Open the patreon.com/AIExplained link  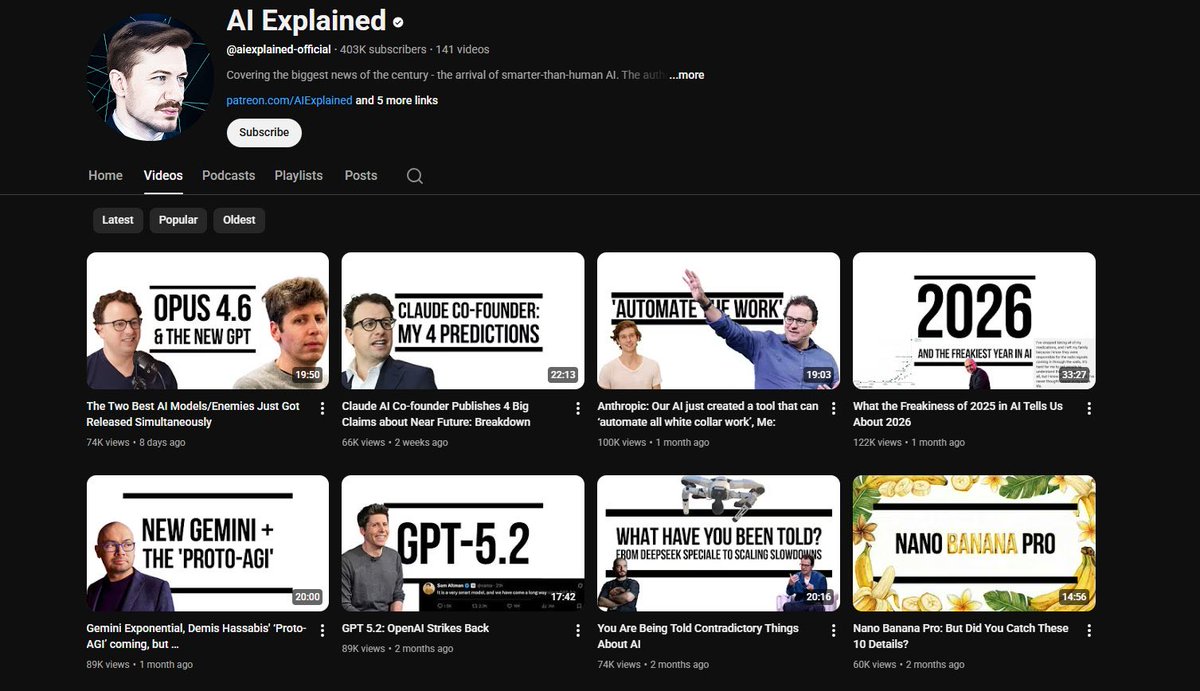coord(289,100)
